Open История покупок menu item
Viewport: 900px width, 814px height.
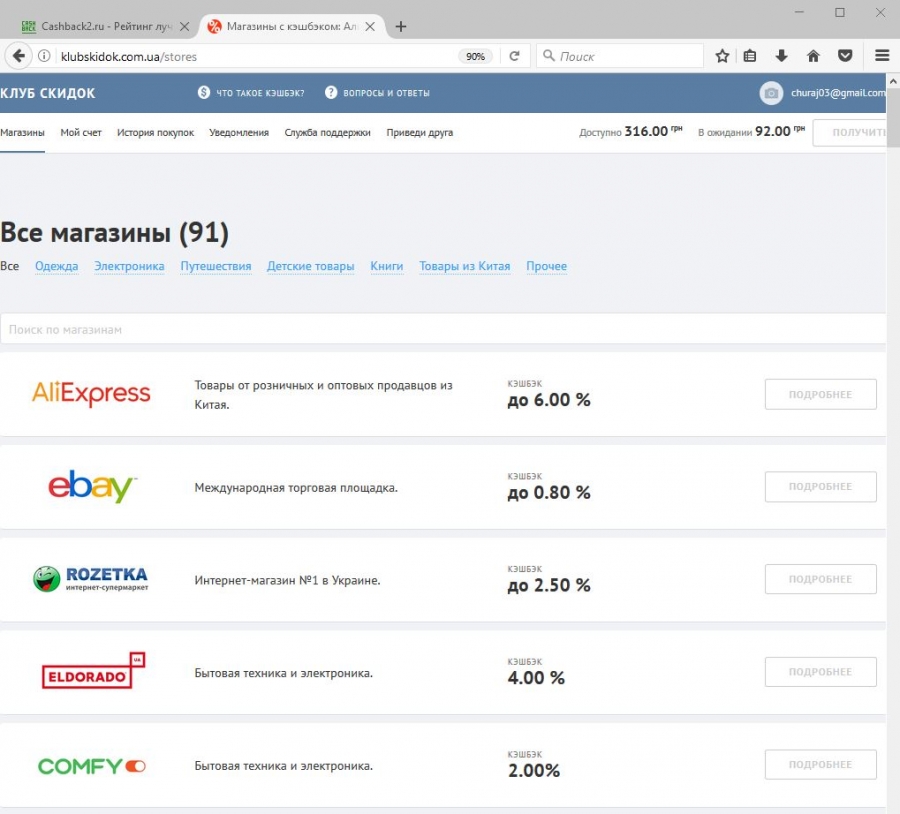click(x=156, y=133)
